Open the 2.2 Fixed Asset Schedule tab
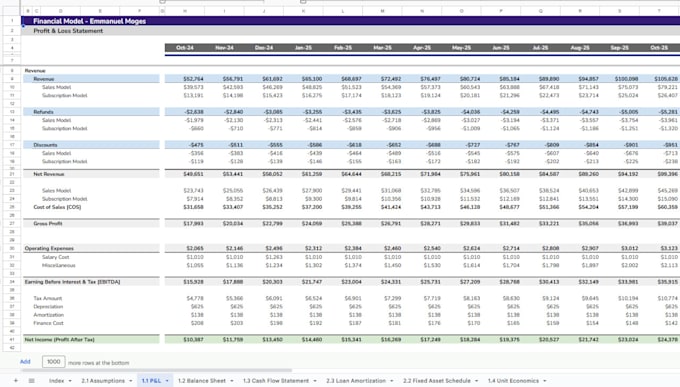The height and width of the screenshot is (387, 680). point(437,380)
